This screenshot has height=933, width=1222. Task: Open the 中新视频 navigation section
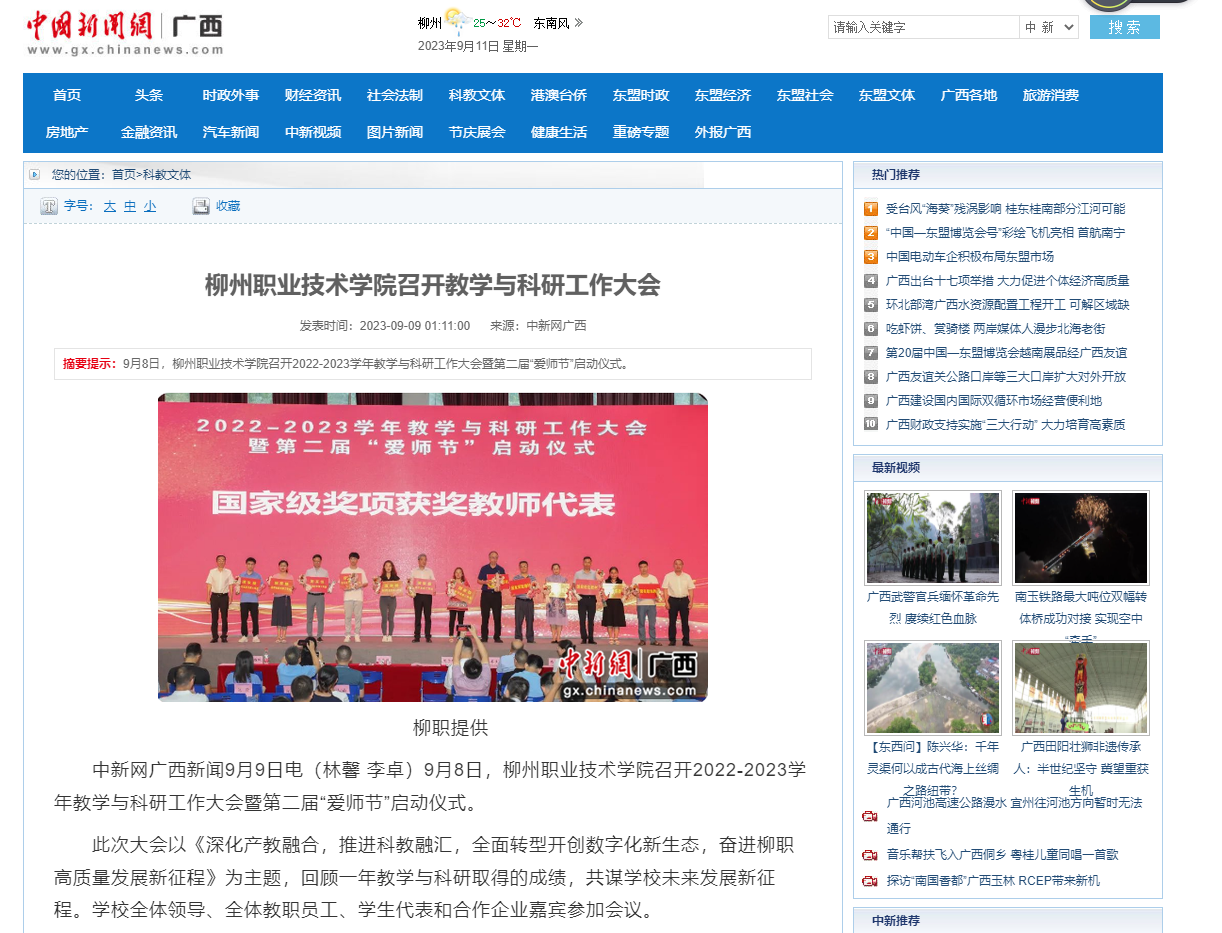(x=313, y=132)
